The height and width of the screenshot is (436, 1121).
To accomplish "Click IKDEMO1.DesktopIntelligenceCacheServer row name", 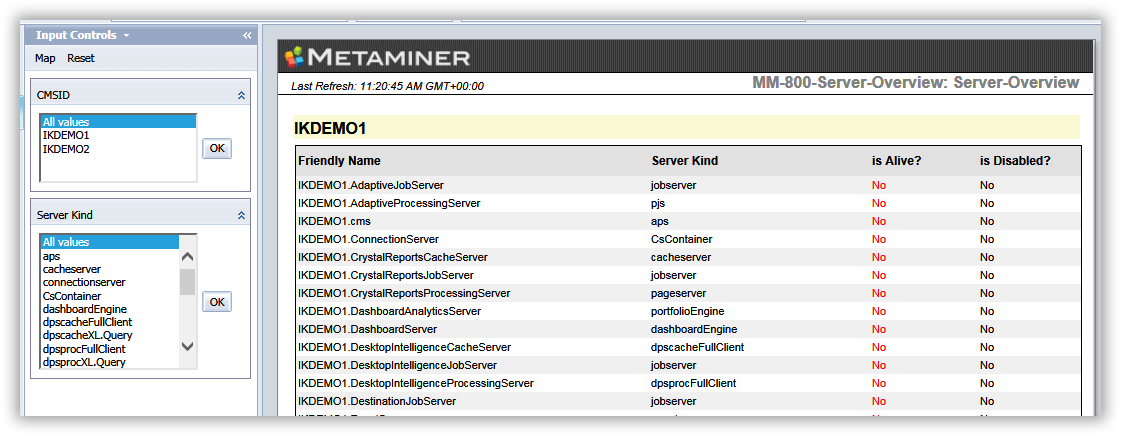I will (405, 347).
